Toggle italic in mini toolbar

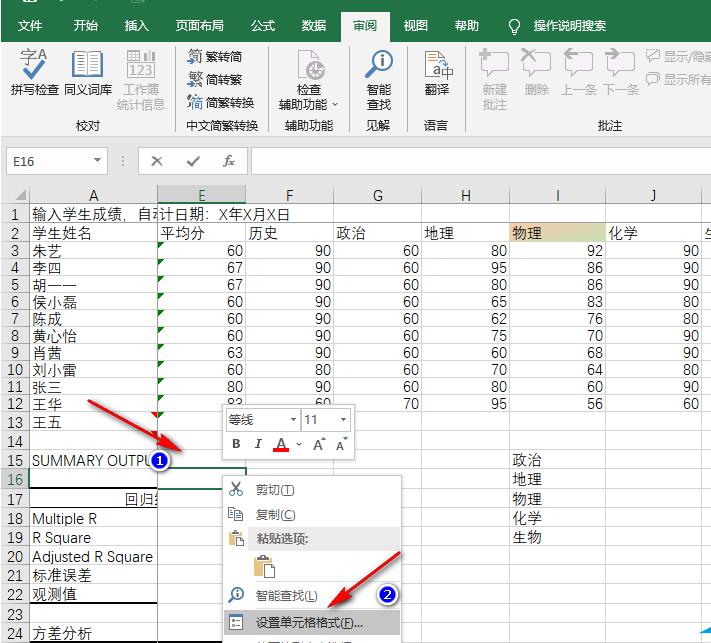coord(258,444)
